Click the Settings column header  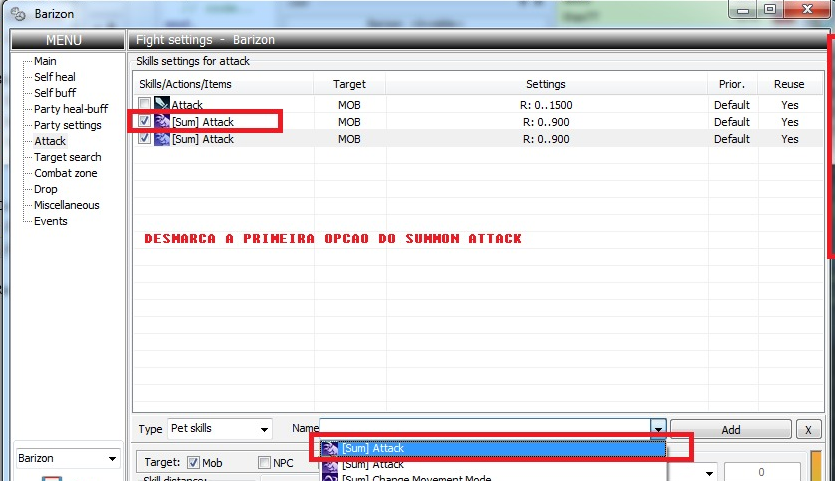(x=545, y=84)
